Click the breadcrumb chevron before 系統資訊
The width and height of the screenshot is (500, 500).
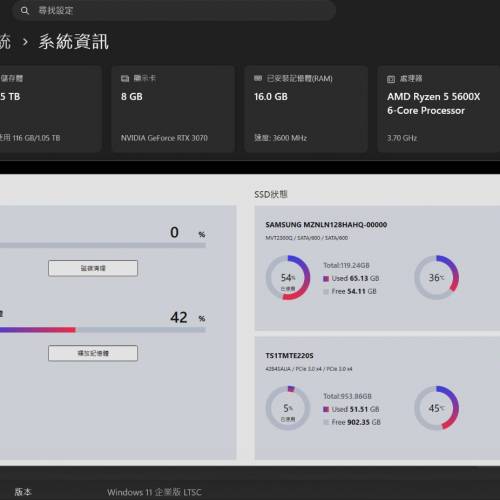(25, 42)
